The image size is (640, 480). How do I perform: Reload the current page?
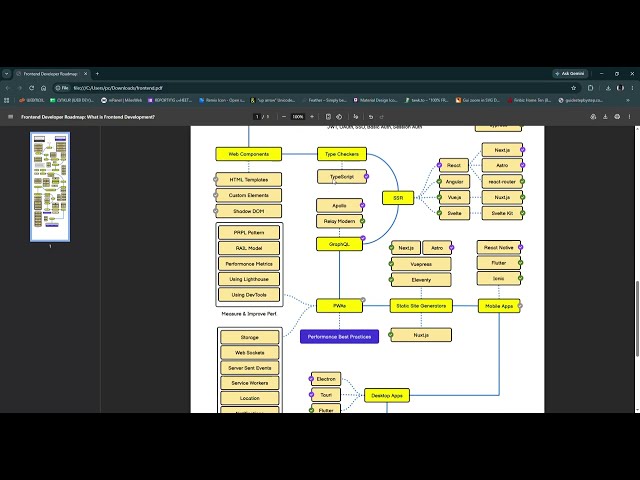point(31,88)
